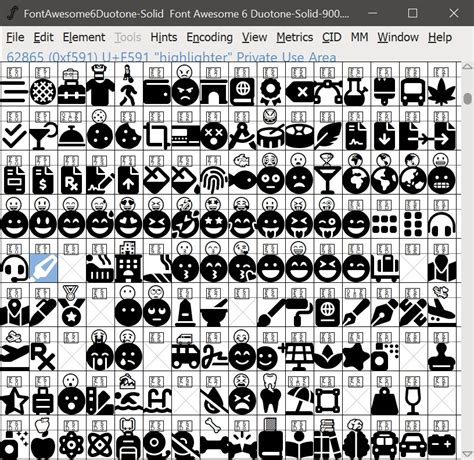
Task: Select the grip horizontal dots glyph
Action: (x=384, y=224)
